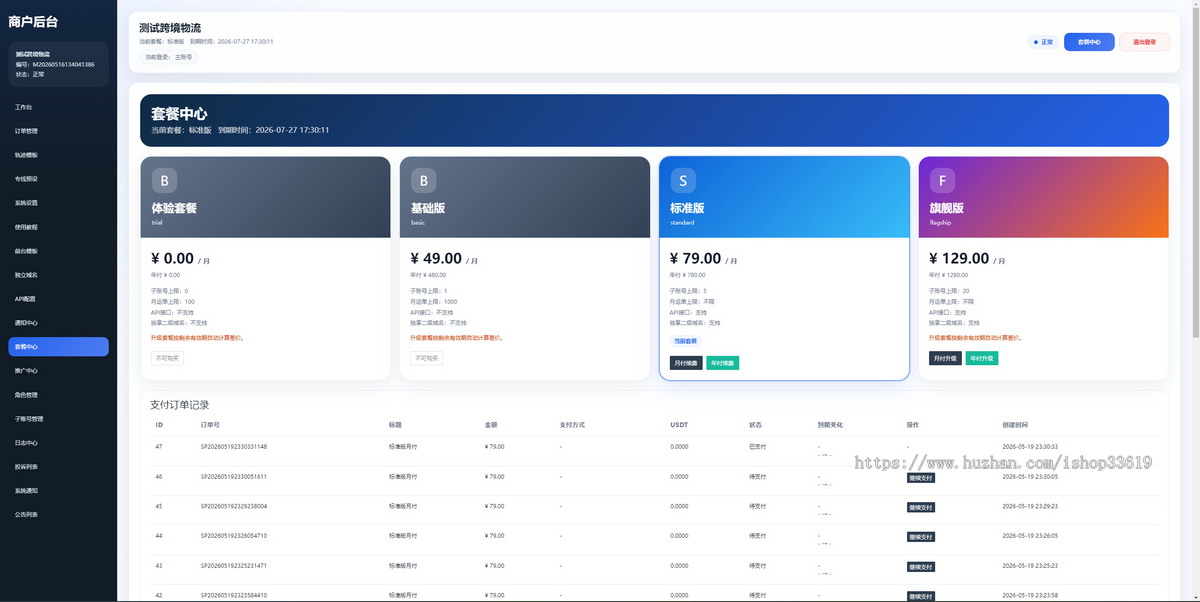Click 继续支付 for order ID 44
The height and width of the screenshot is (602, 1200).
coord(921,537)
